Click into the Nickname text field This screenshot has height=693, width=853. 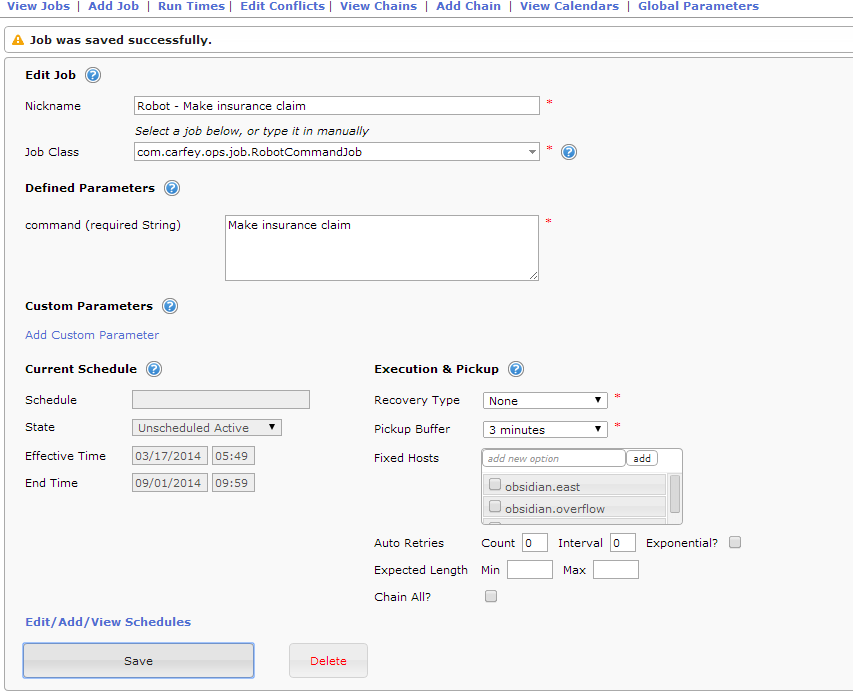click(336, 106)
